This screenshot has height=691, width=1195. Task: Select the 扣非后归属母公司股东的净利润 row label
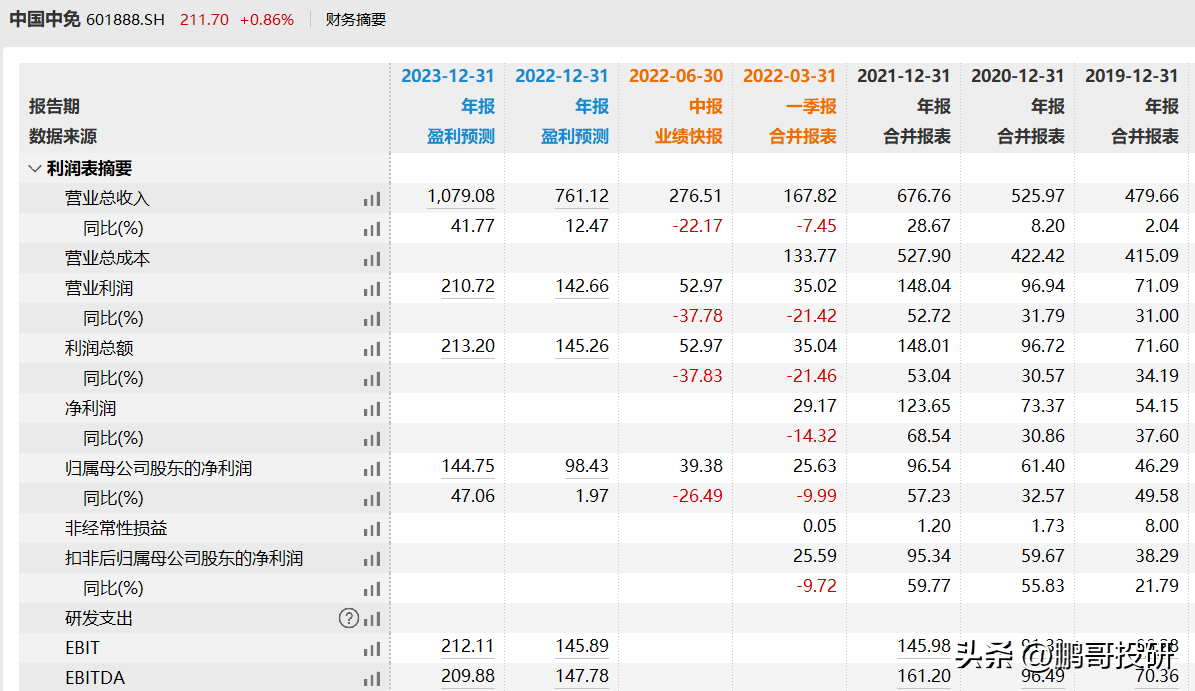coord(184,558)
